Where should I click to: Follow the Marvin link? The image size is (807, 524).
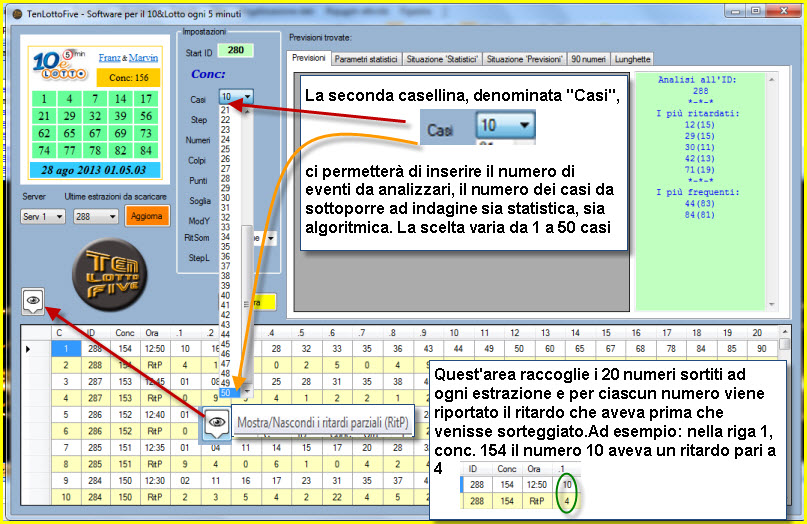pyautogui.click(x=143, y=58)
